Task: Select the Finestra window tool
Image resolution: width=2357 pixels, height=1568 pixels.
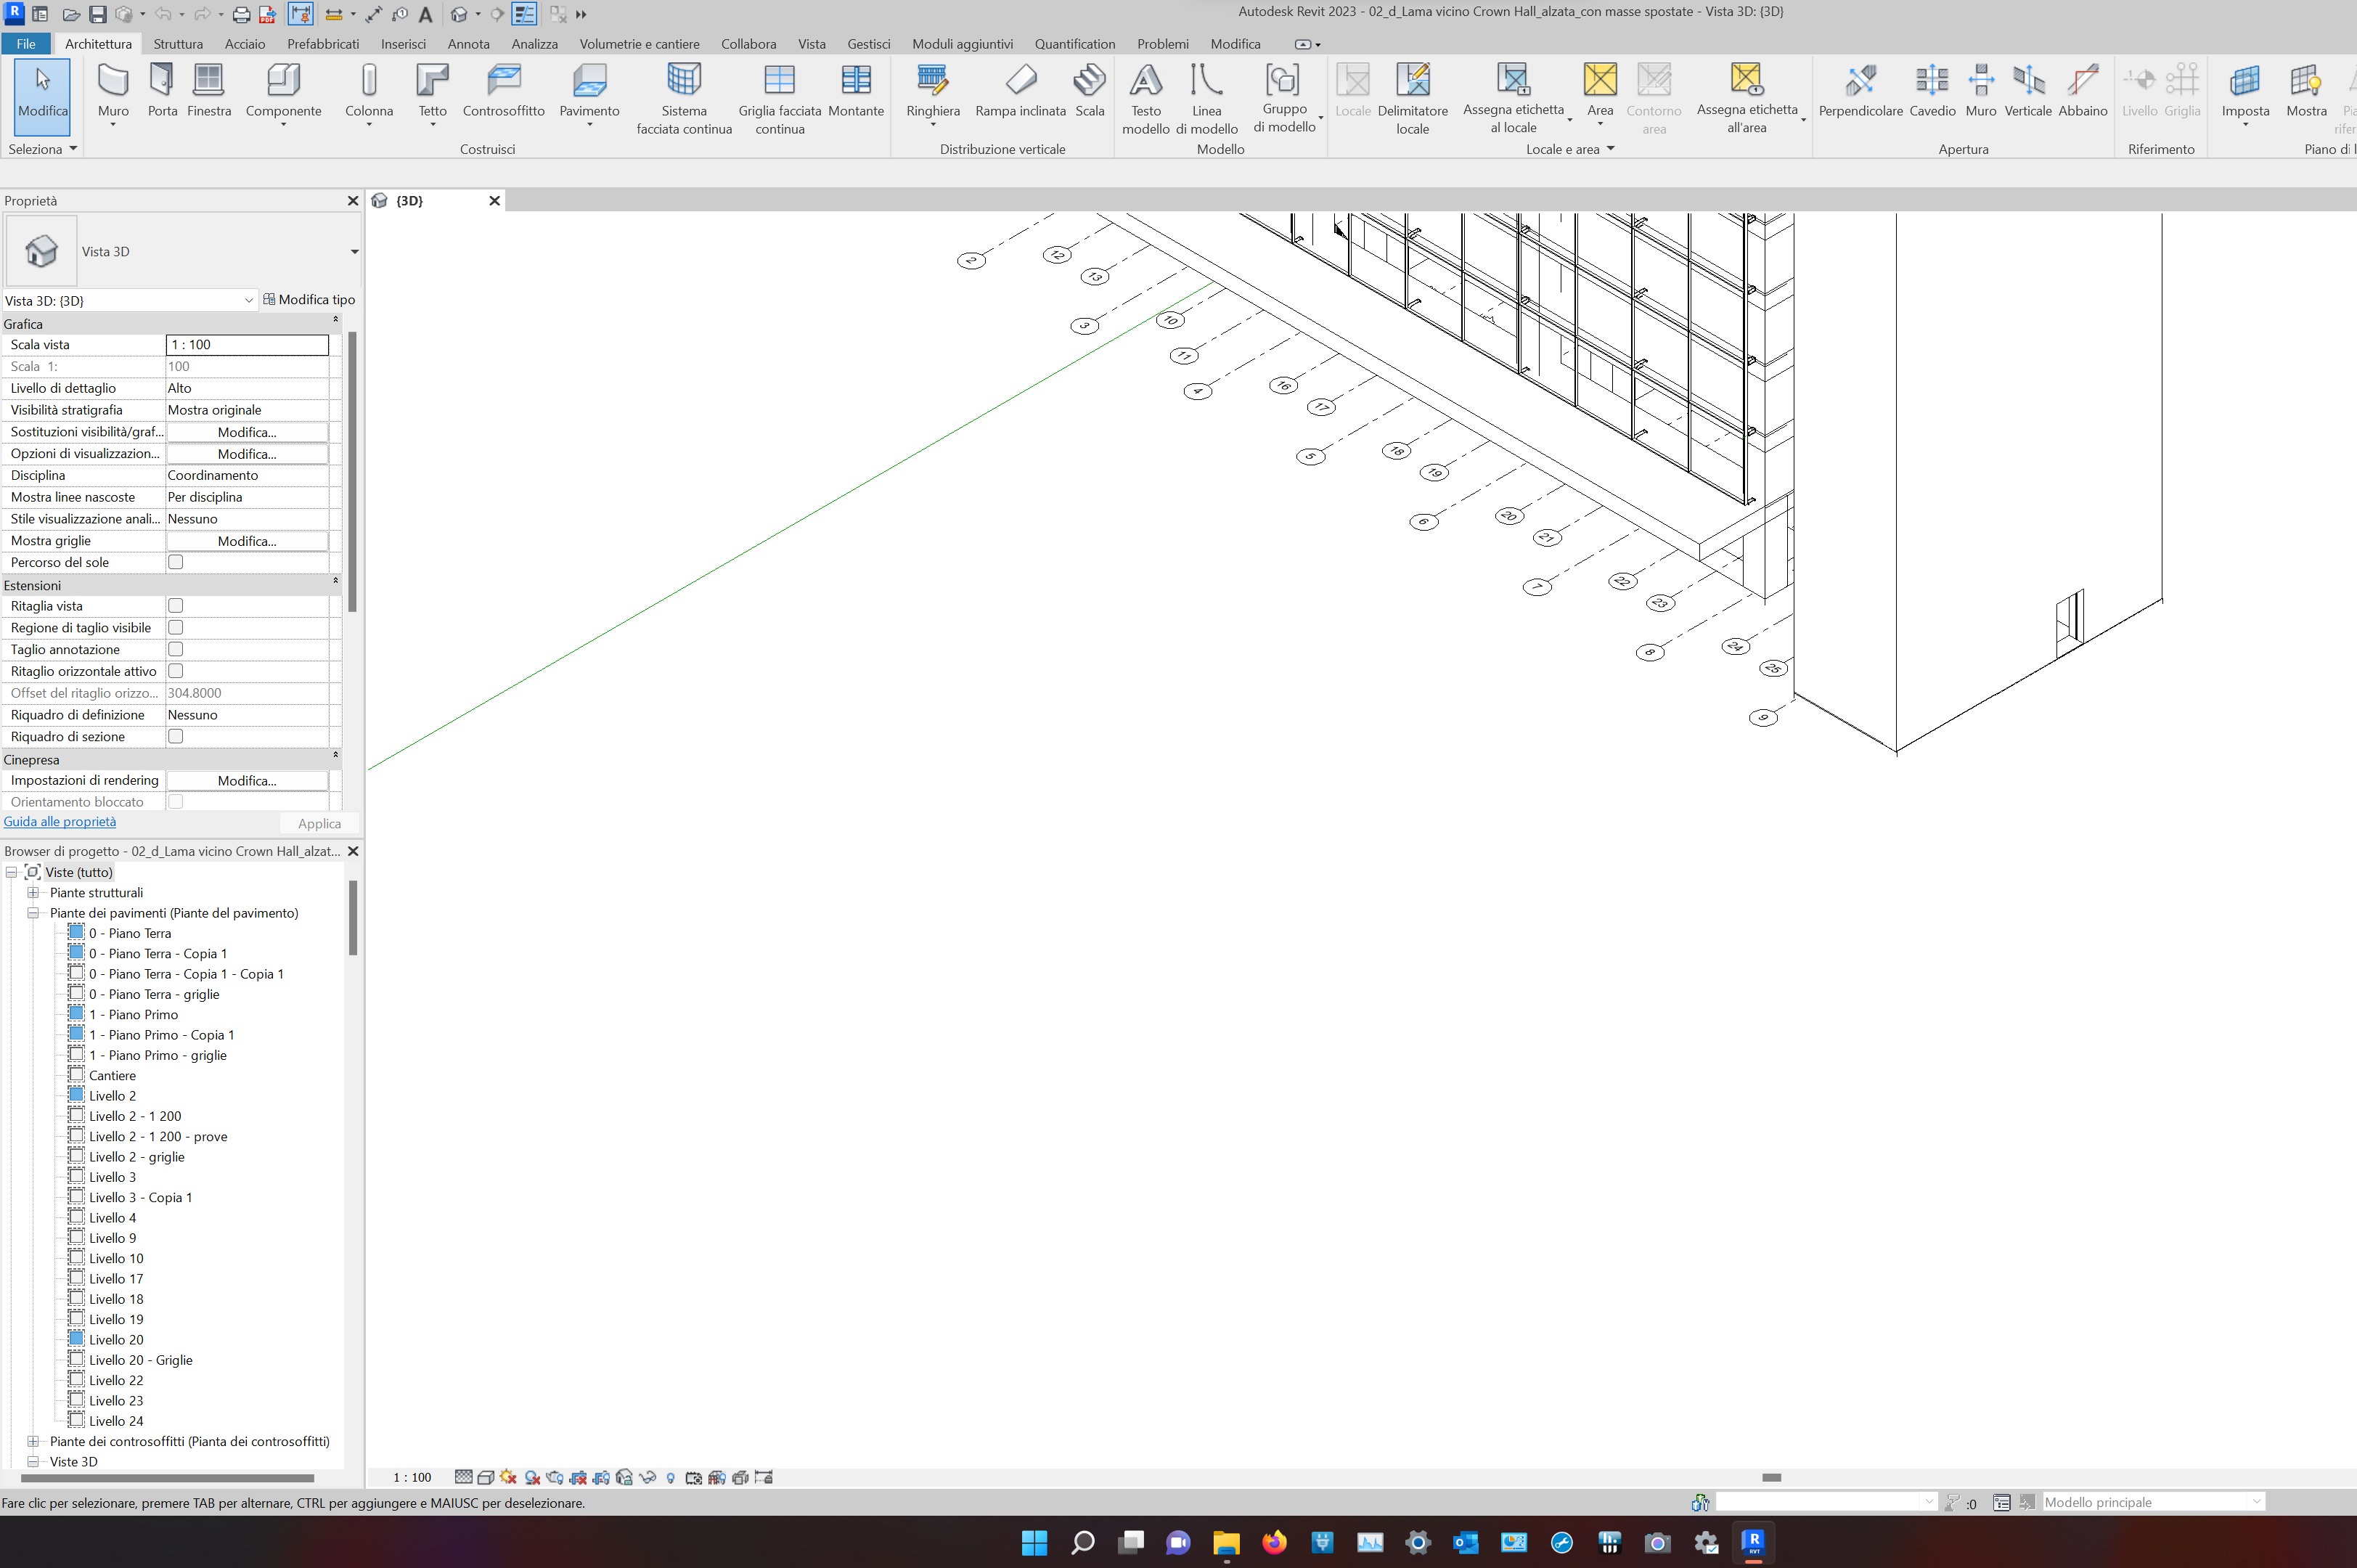Action: point(209,91)
